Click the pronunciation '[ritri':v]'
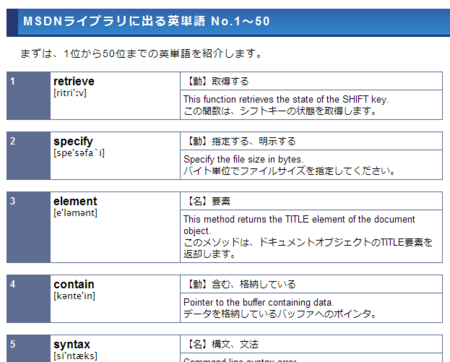The width and height of the screenshot is (450, 362). [70, 93]
